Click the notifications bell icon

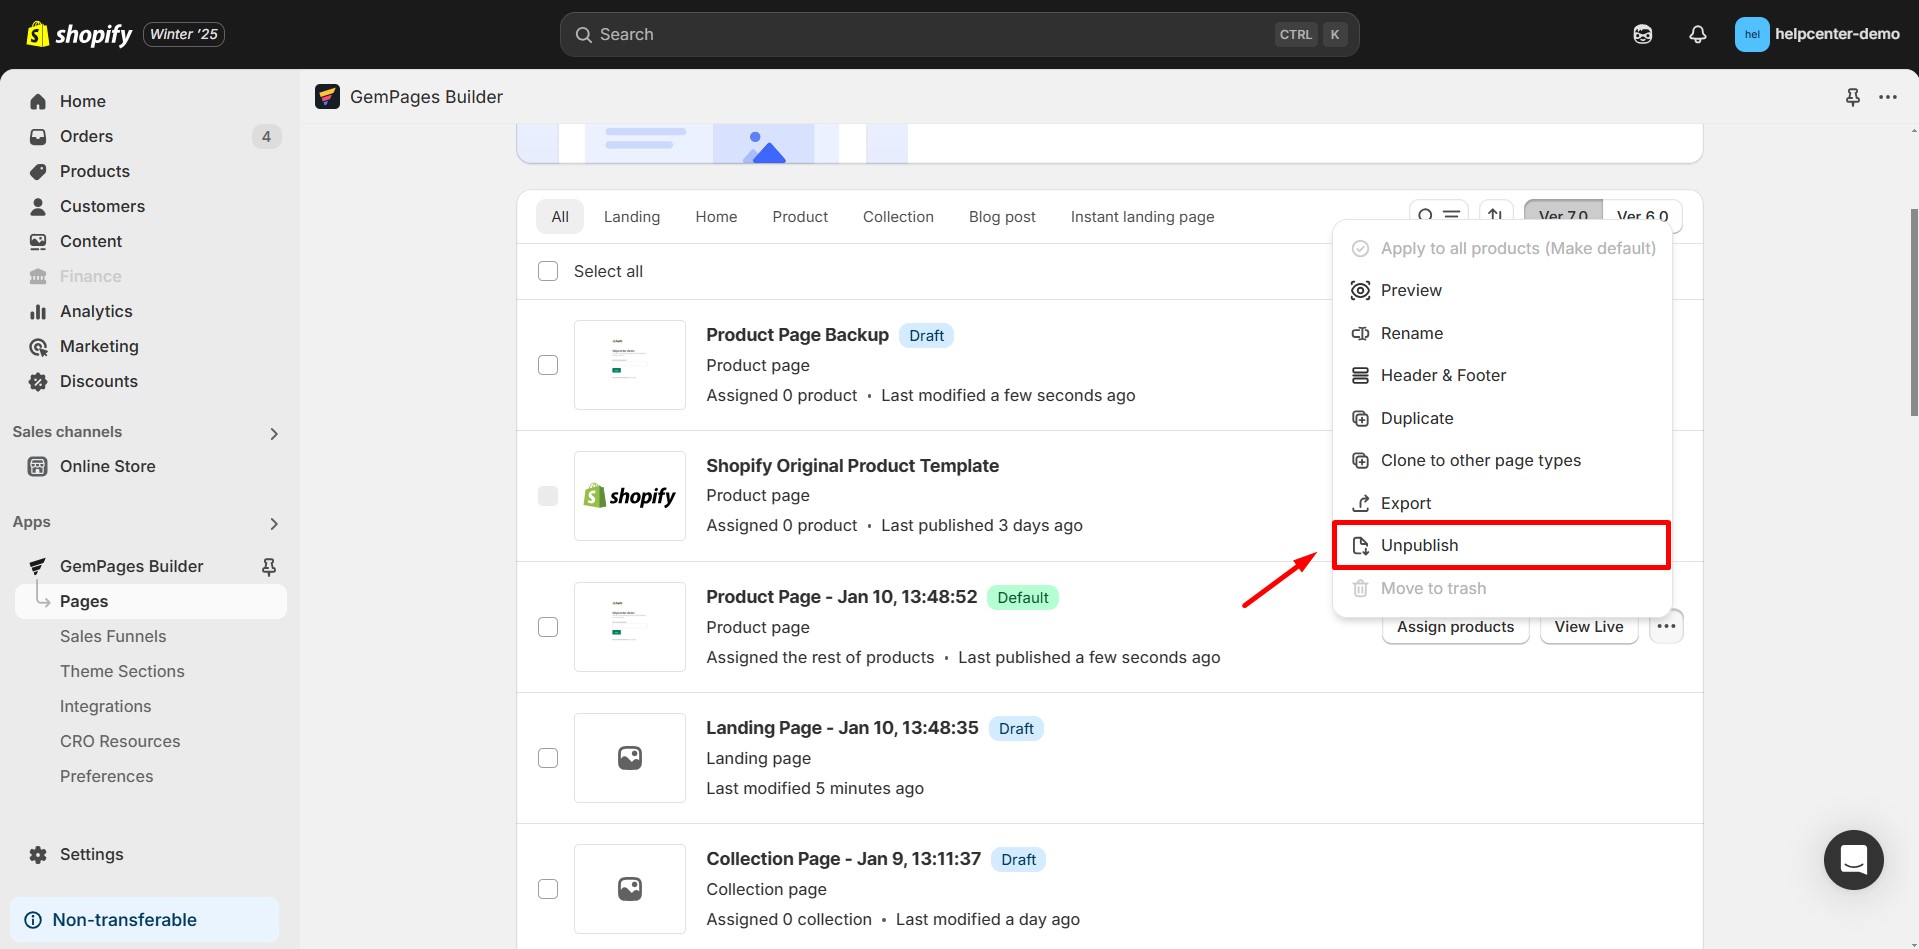pos(1697,34)
